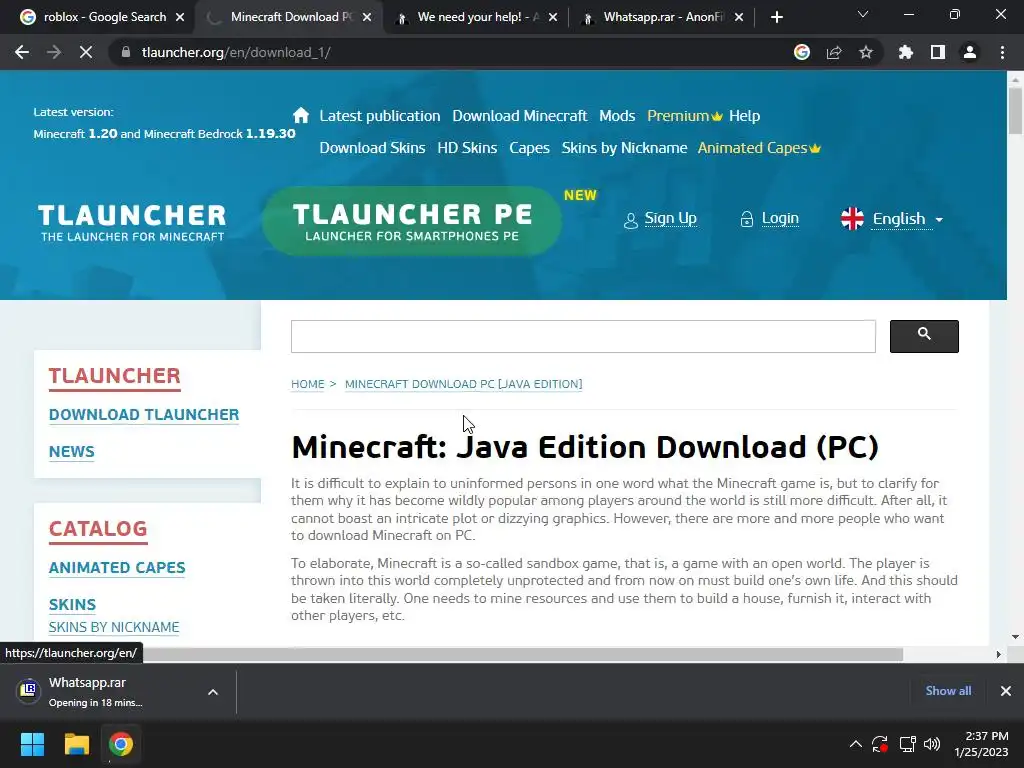Open File Explorer from the taskbar

[76, 744]
